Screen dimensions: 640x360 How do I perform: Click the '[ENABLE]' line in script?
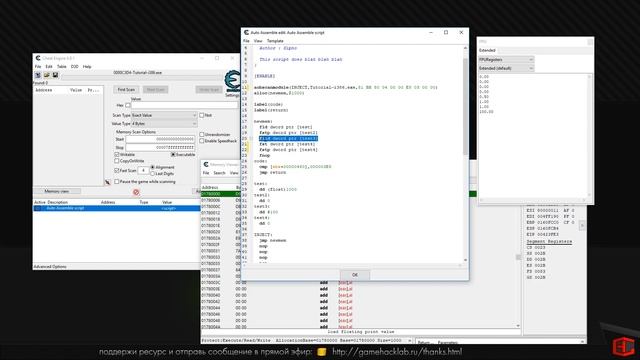coord(264,76)
